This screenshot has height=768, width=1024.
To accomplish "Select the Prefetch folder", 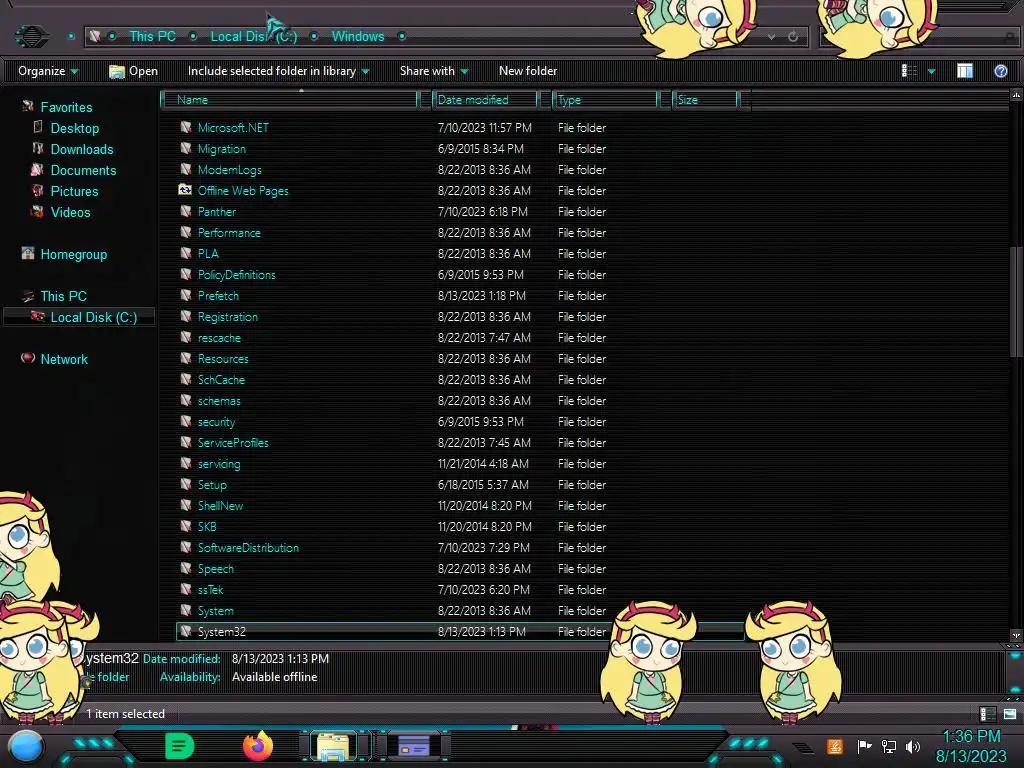I will (x=218, y=296).
